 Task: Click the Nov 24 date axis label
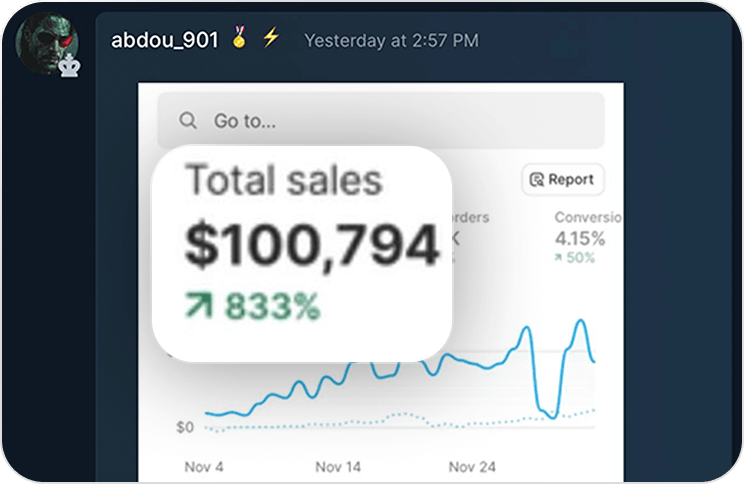pos(471,466)
